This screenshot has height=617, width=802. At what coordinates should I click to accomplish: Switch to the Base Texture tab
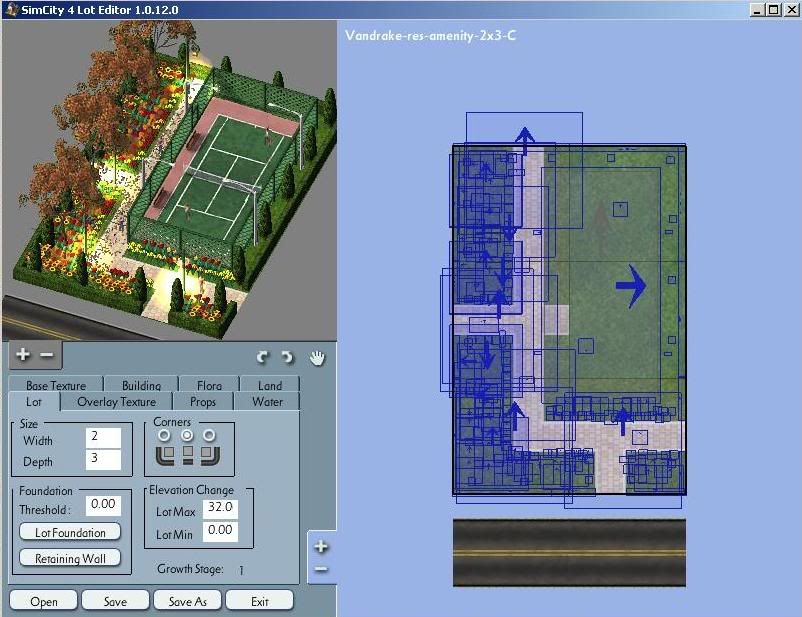click(x=56, y=385)
